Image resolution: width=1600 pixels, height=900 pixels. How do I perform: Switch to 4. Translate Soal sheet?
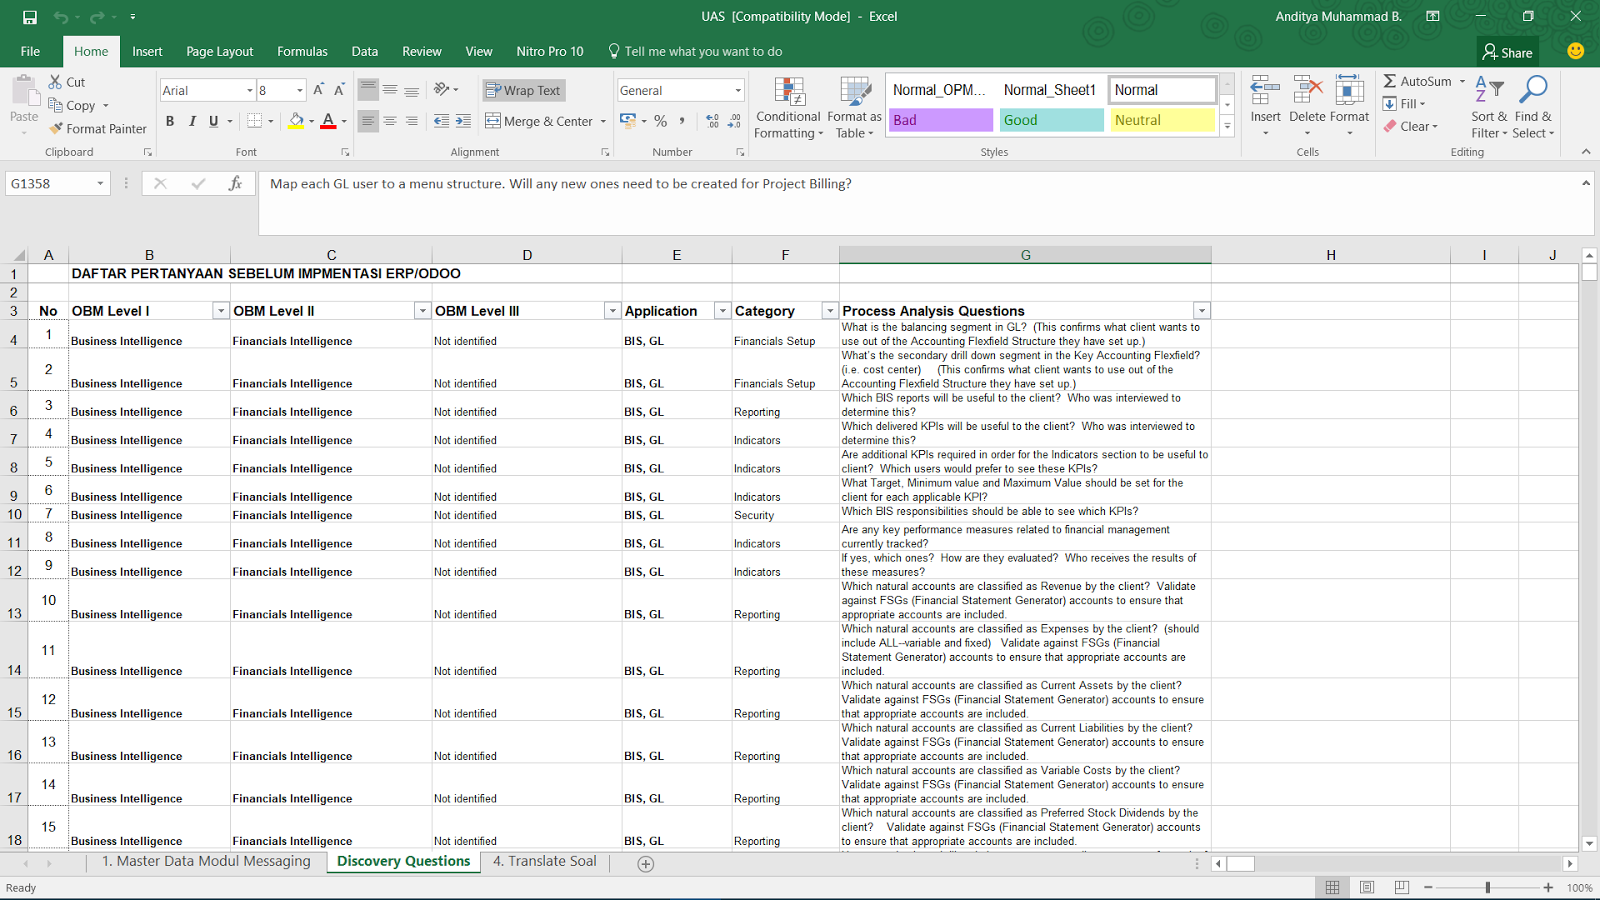[544, 861]
